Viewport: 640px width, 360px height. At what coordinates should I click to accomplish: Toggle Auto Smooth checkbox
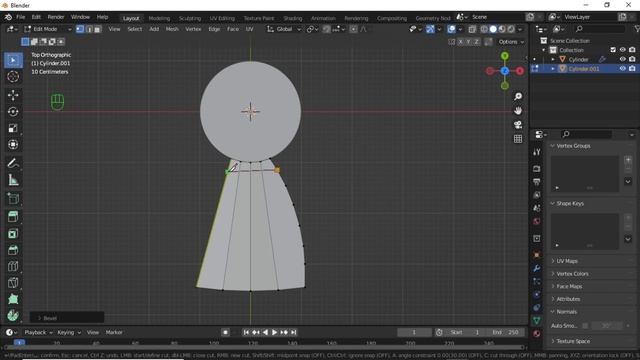pyautogui.click(x=585, y=326)
